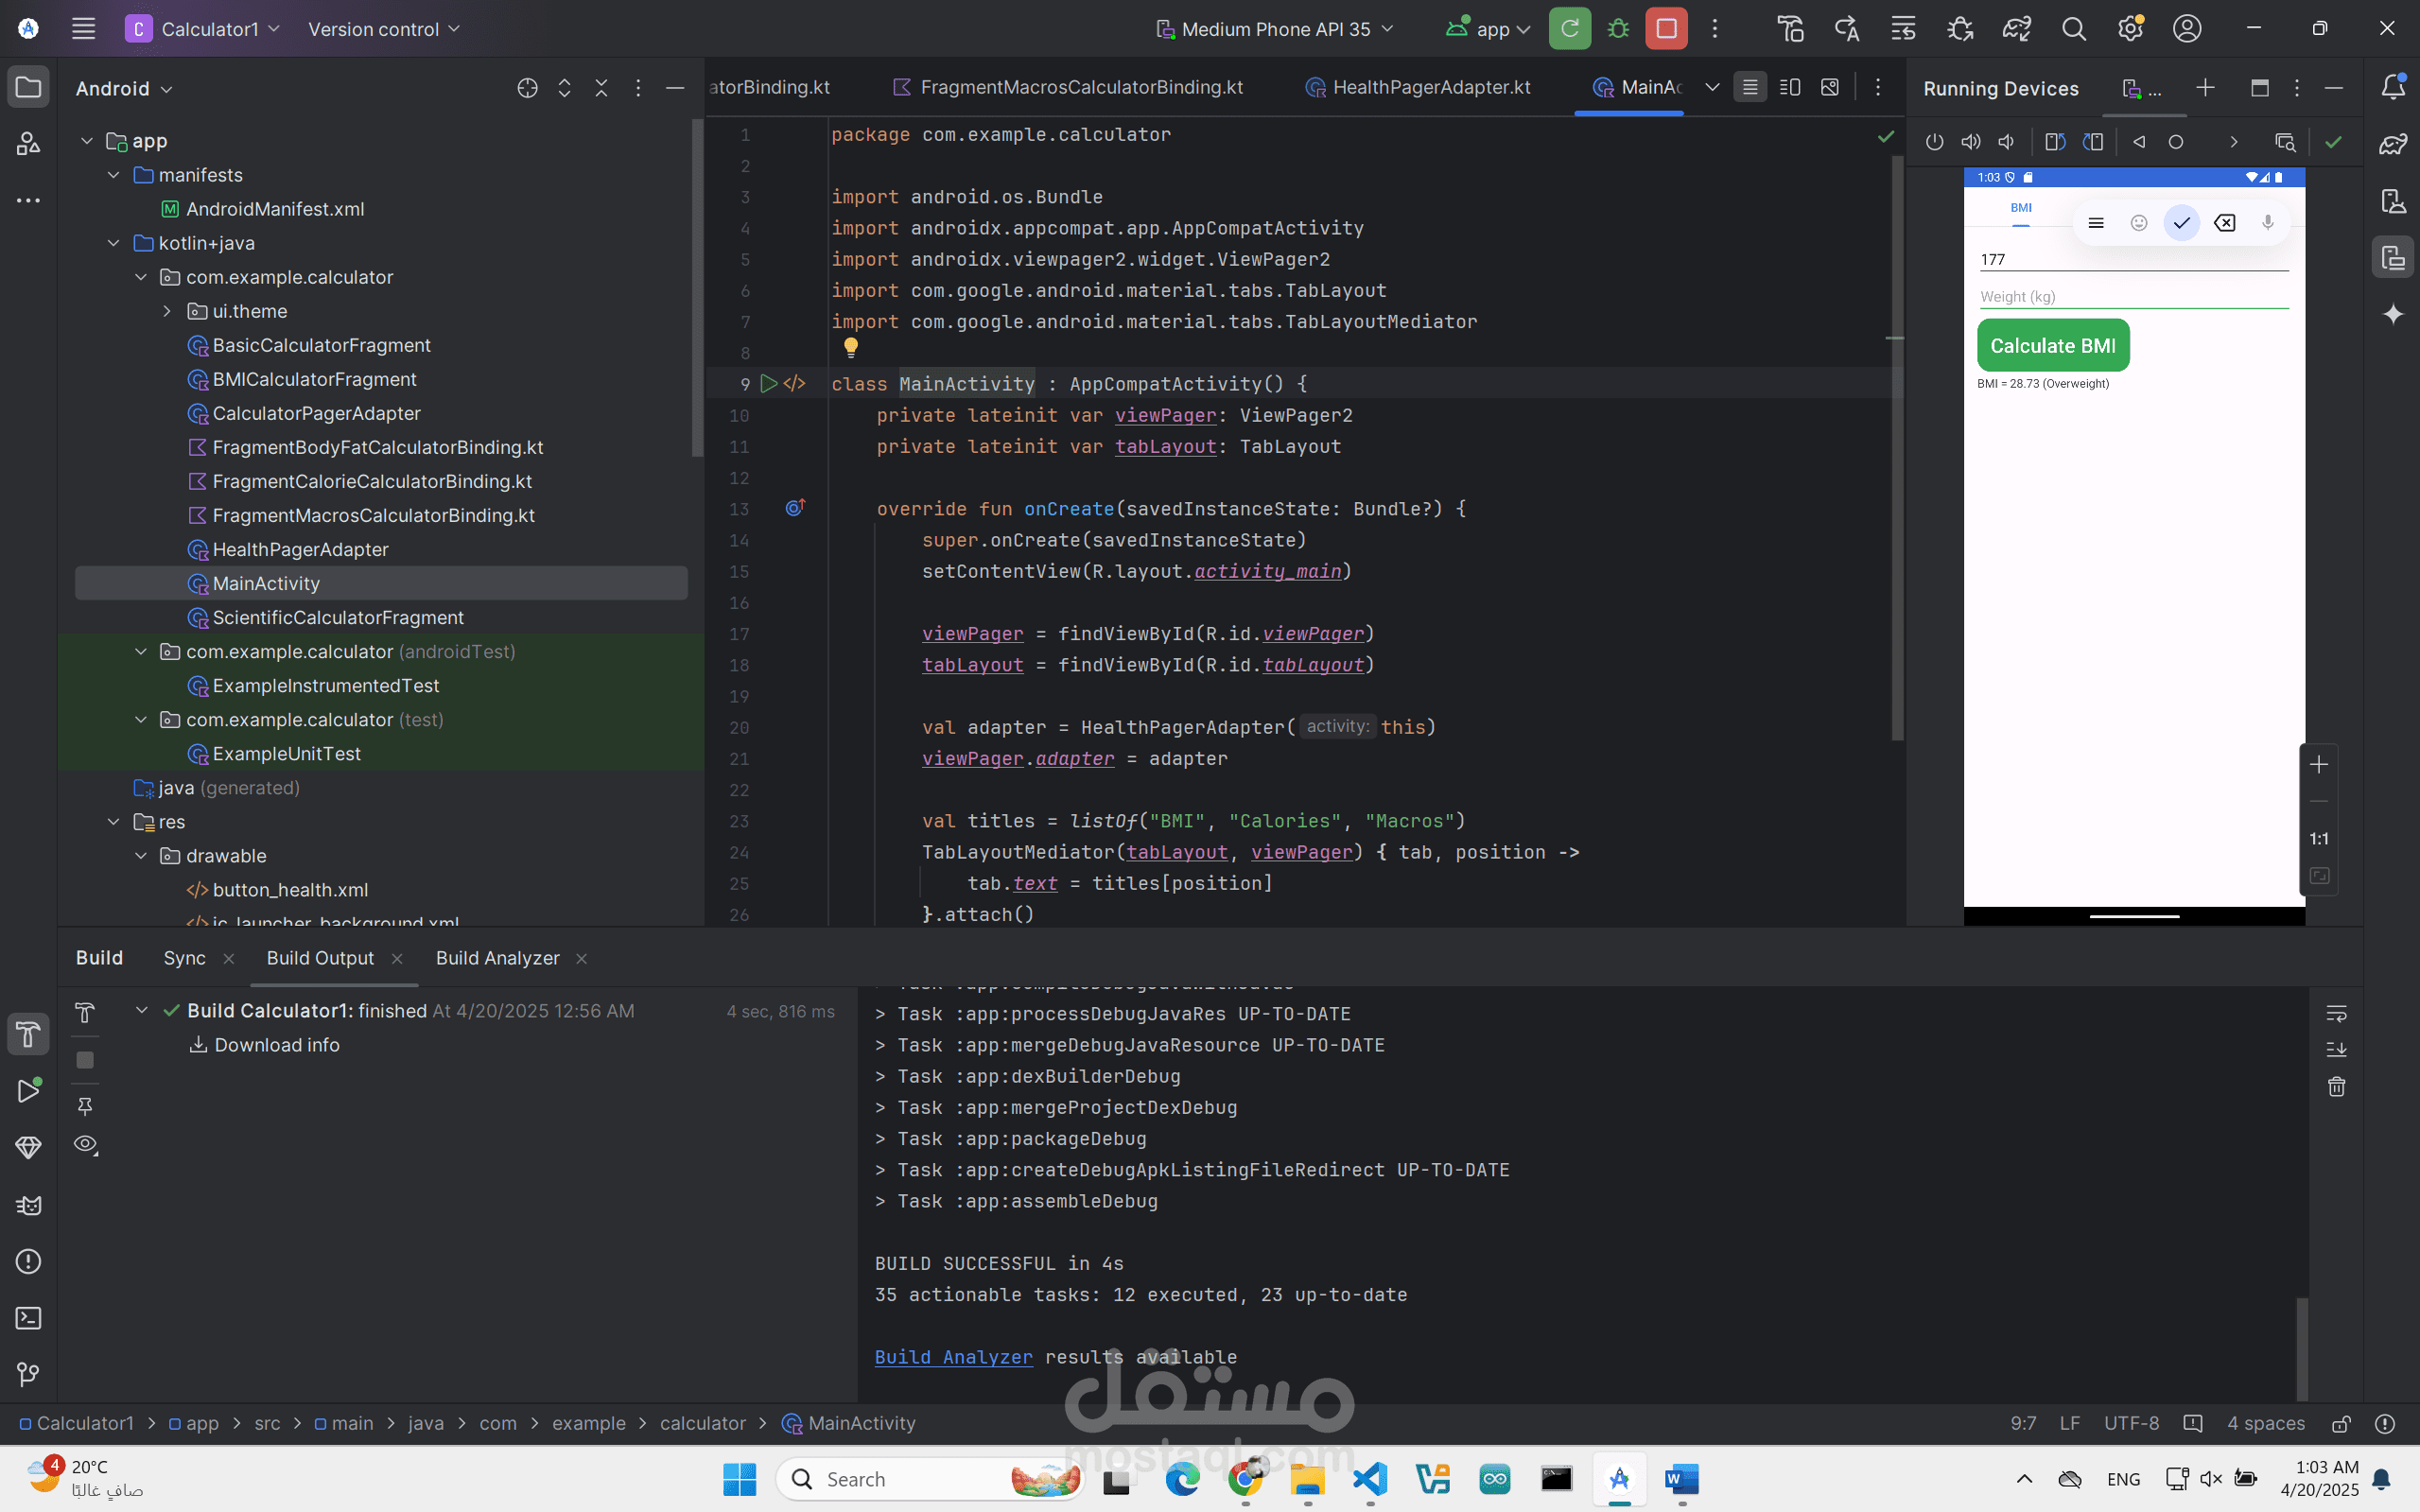Click Sync Project with Gradle Files icon
Image resolution: width=2420 pixels, height=1512 pixels.
pyautogui.click(x=2016, y=29)
